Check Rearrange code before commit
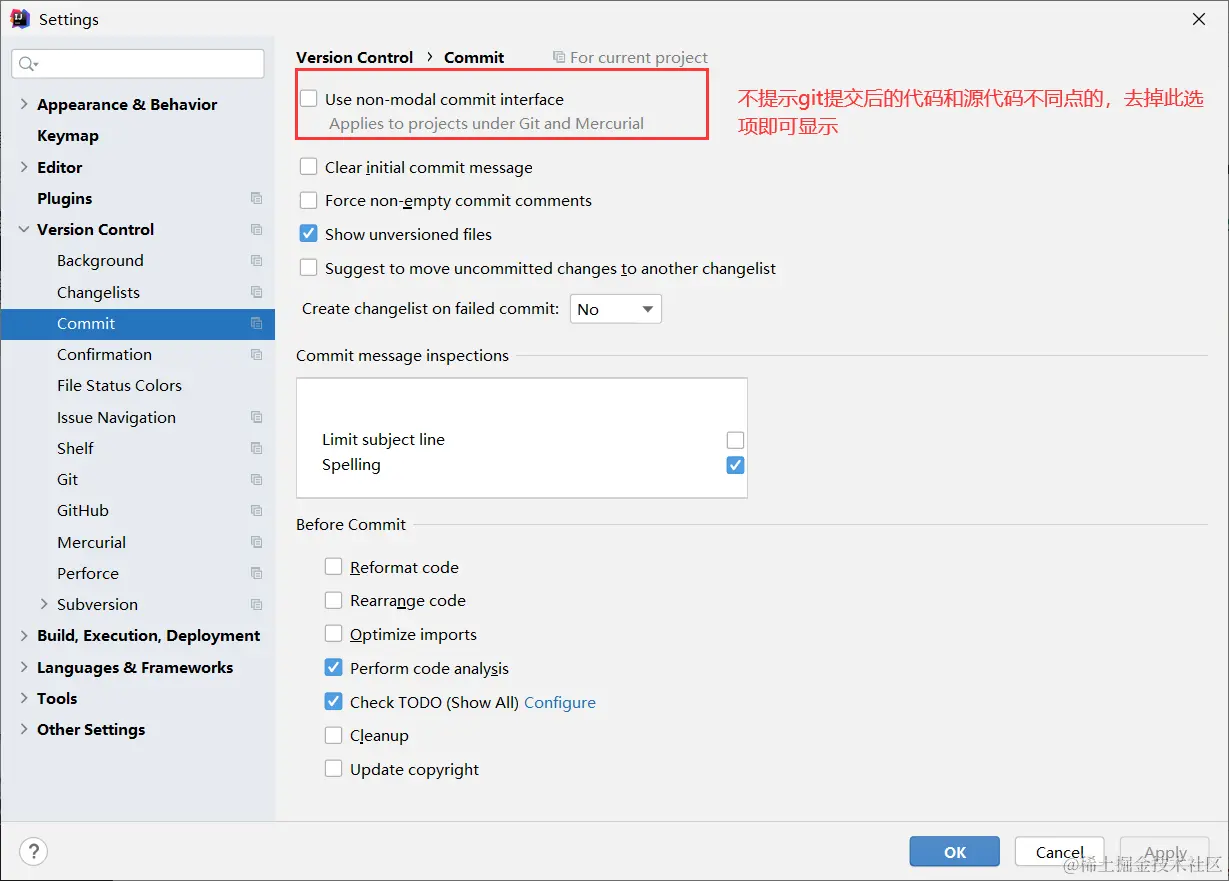 334,600
